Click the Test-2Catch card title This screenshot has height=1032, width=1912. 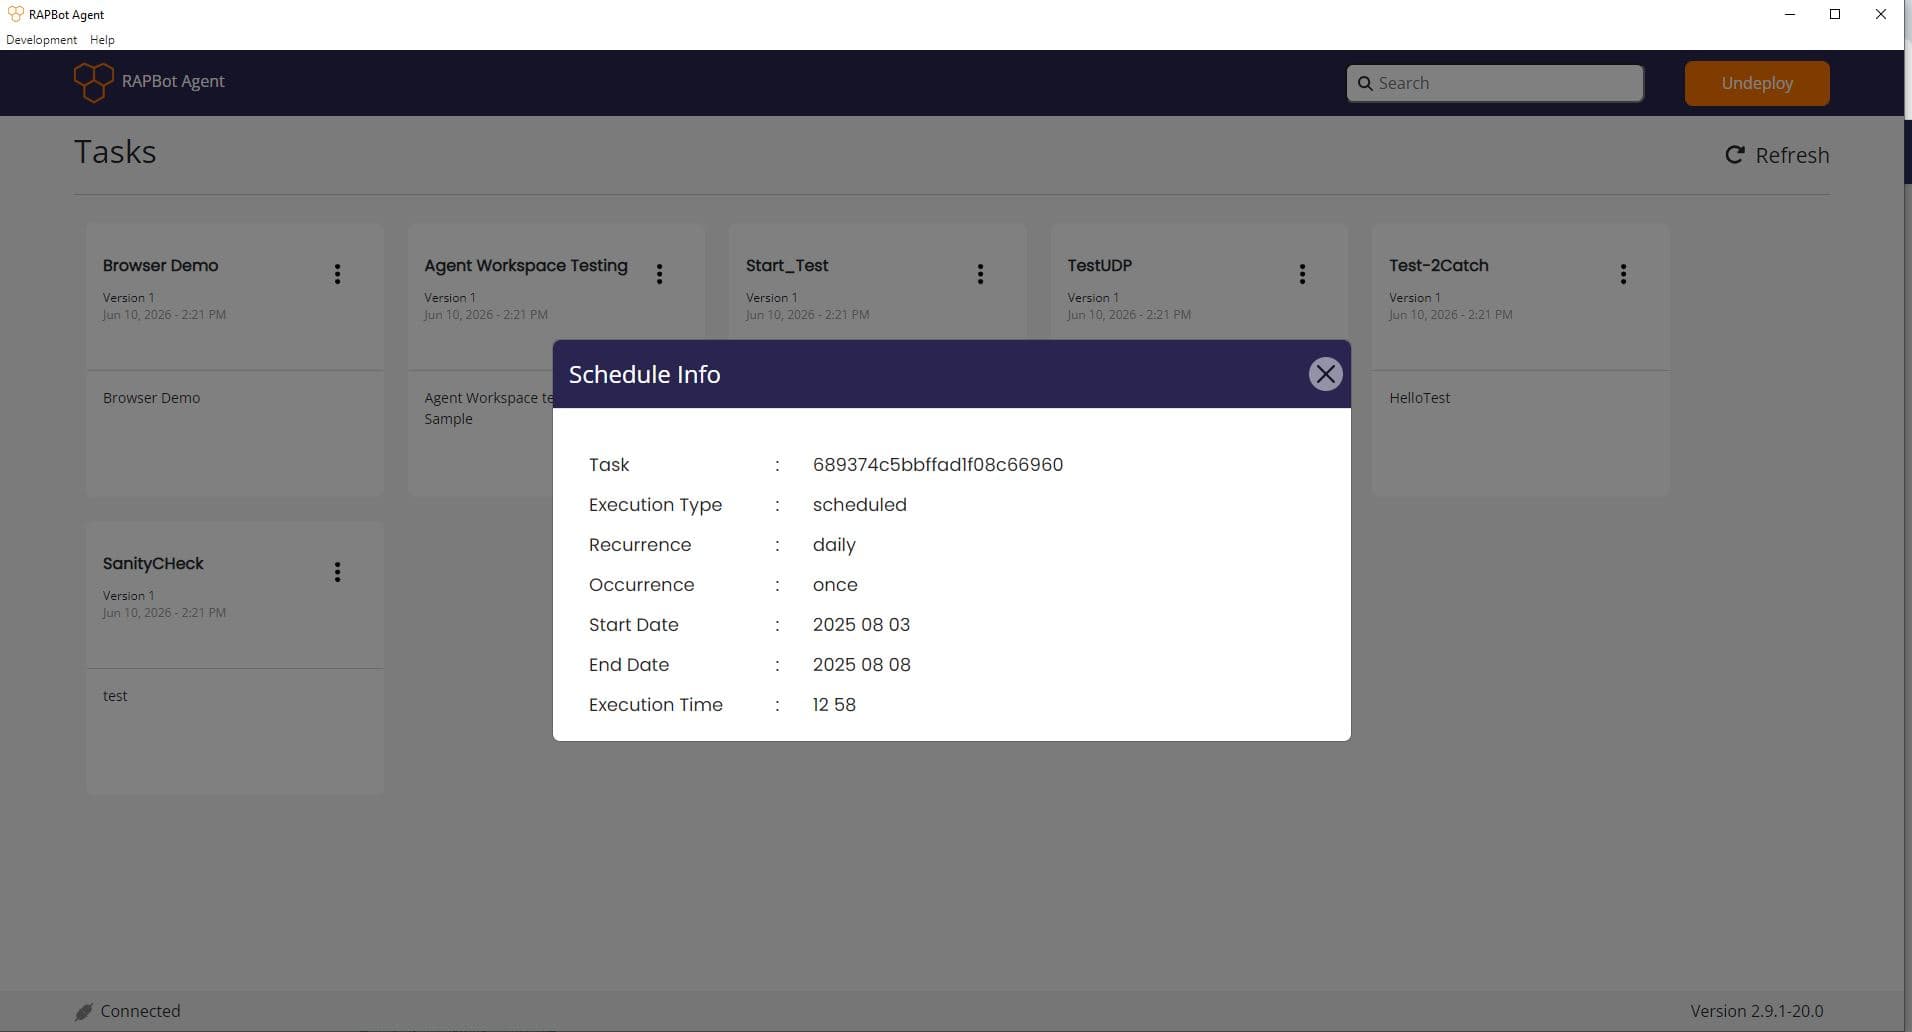(x=1438, y=265)
